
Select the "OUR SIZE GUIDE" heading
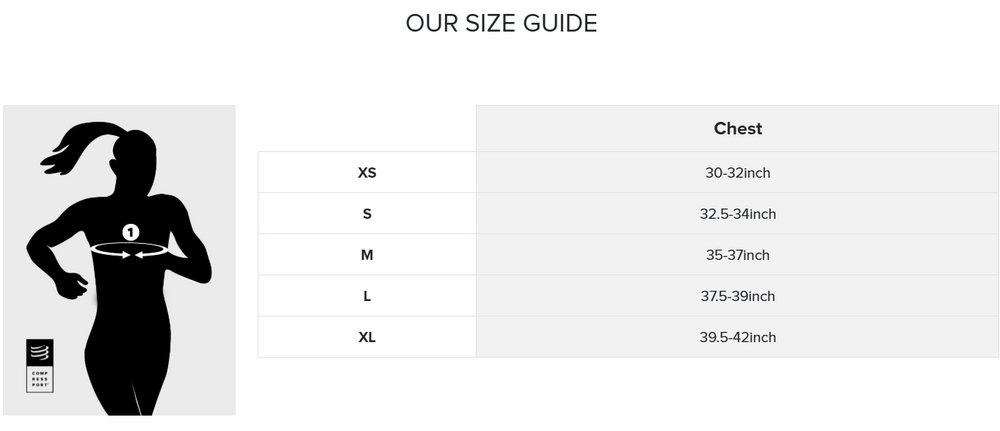[x=501, y=23]
